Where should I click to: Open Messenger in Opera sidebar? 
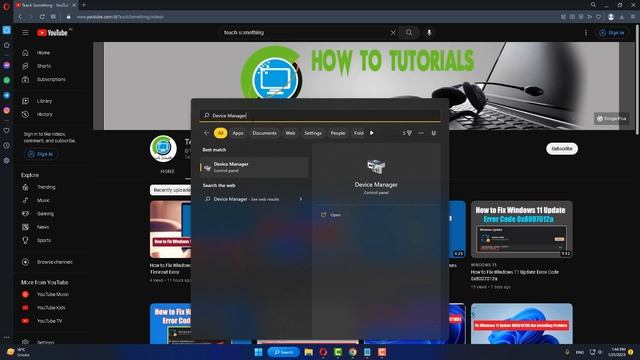click(x=7, y=65)
